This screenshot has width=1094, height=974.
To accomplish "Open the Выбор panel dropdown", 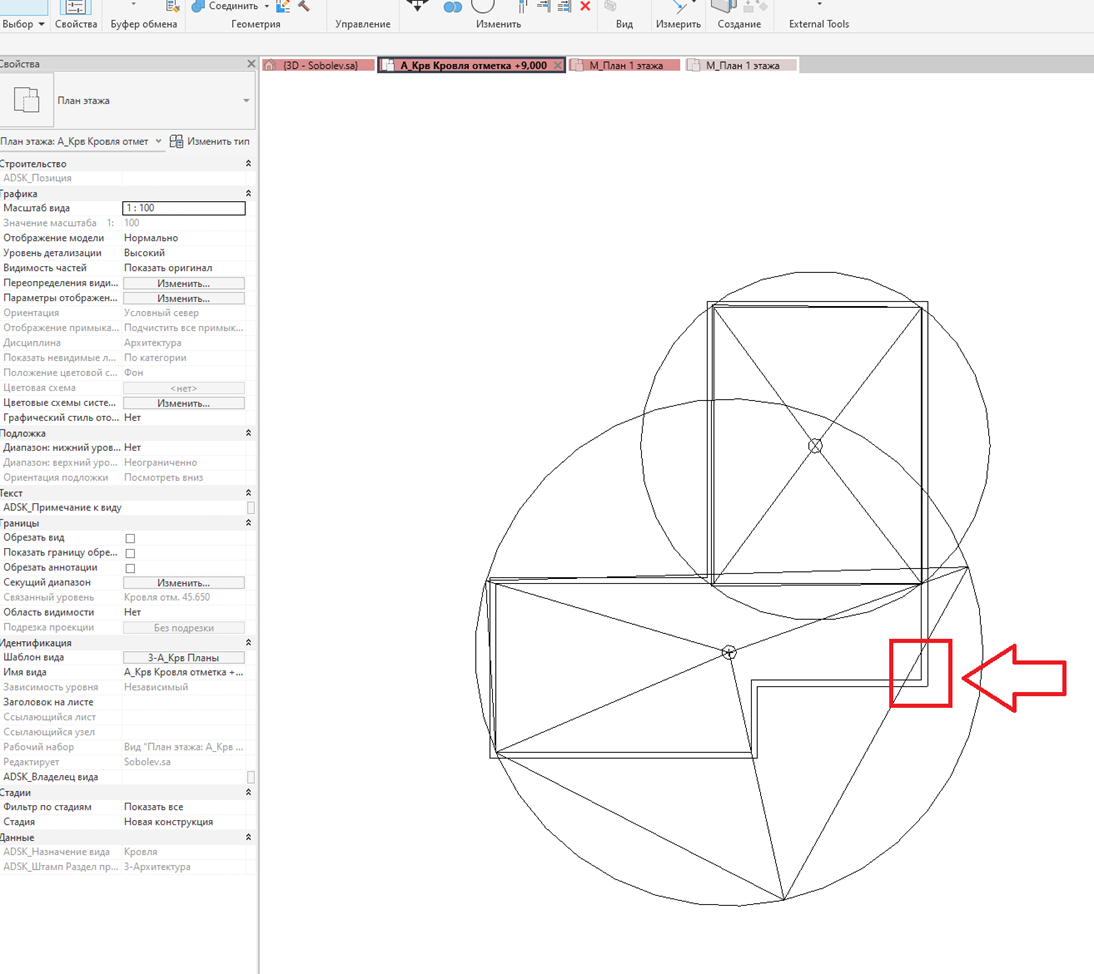I will (41, 24).
